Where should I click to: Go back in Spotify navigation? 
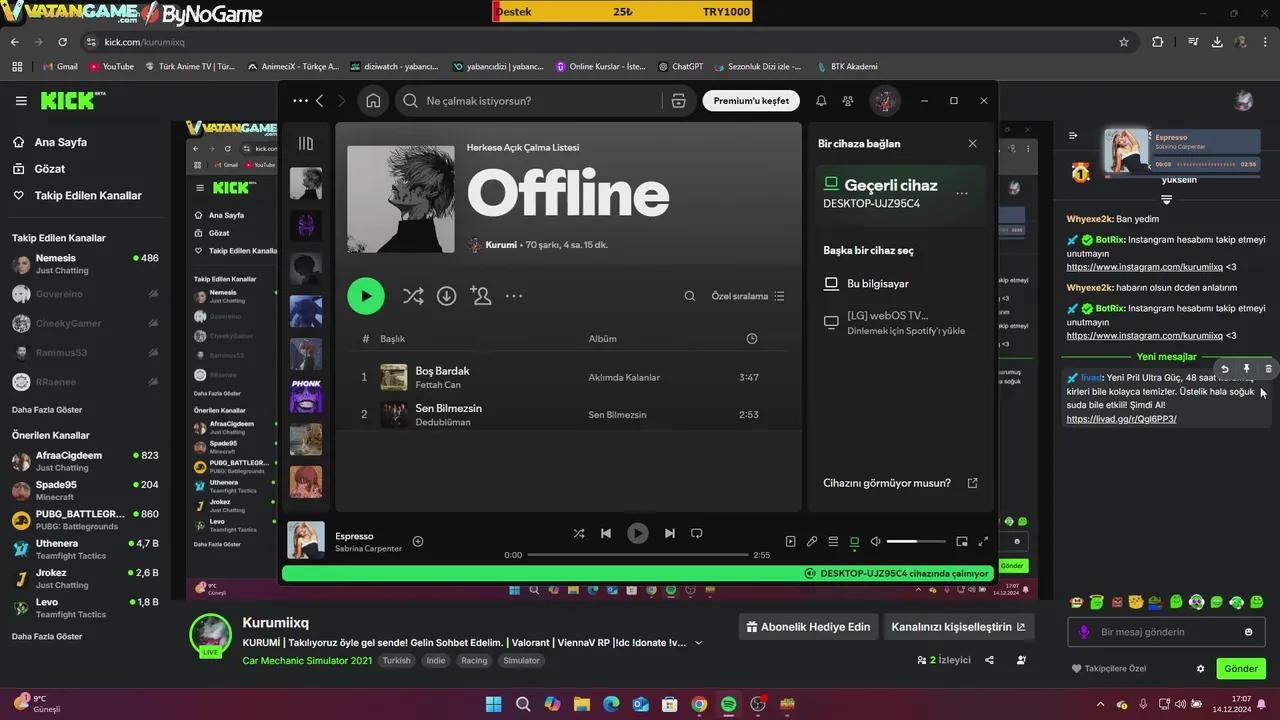[x=320, y=101]
